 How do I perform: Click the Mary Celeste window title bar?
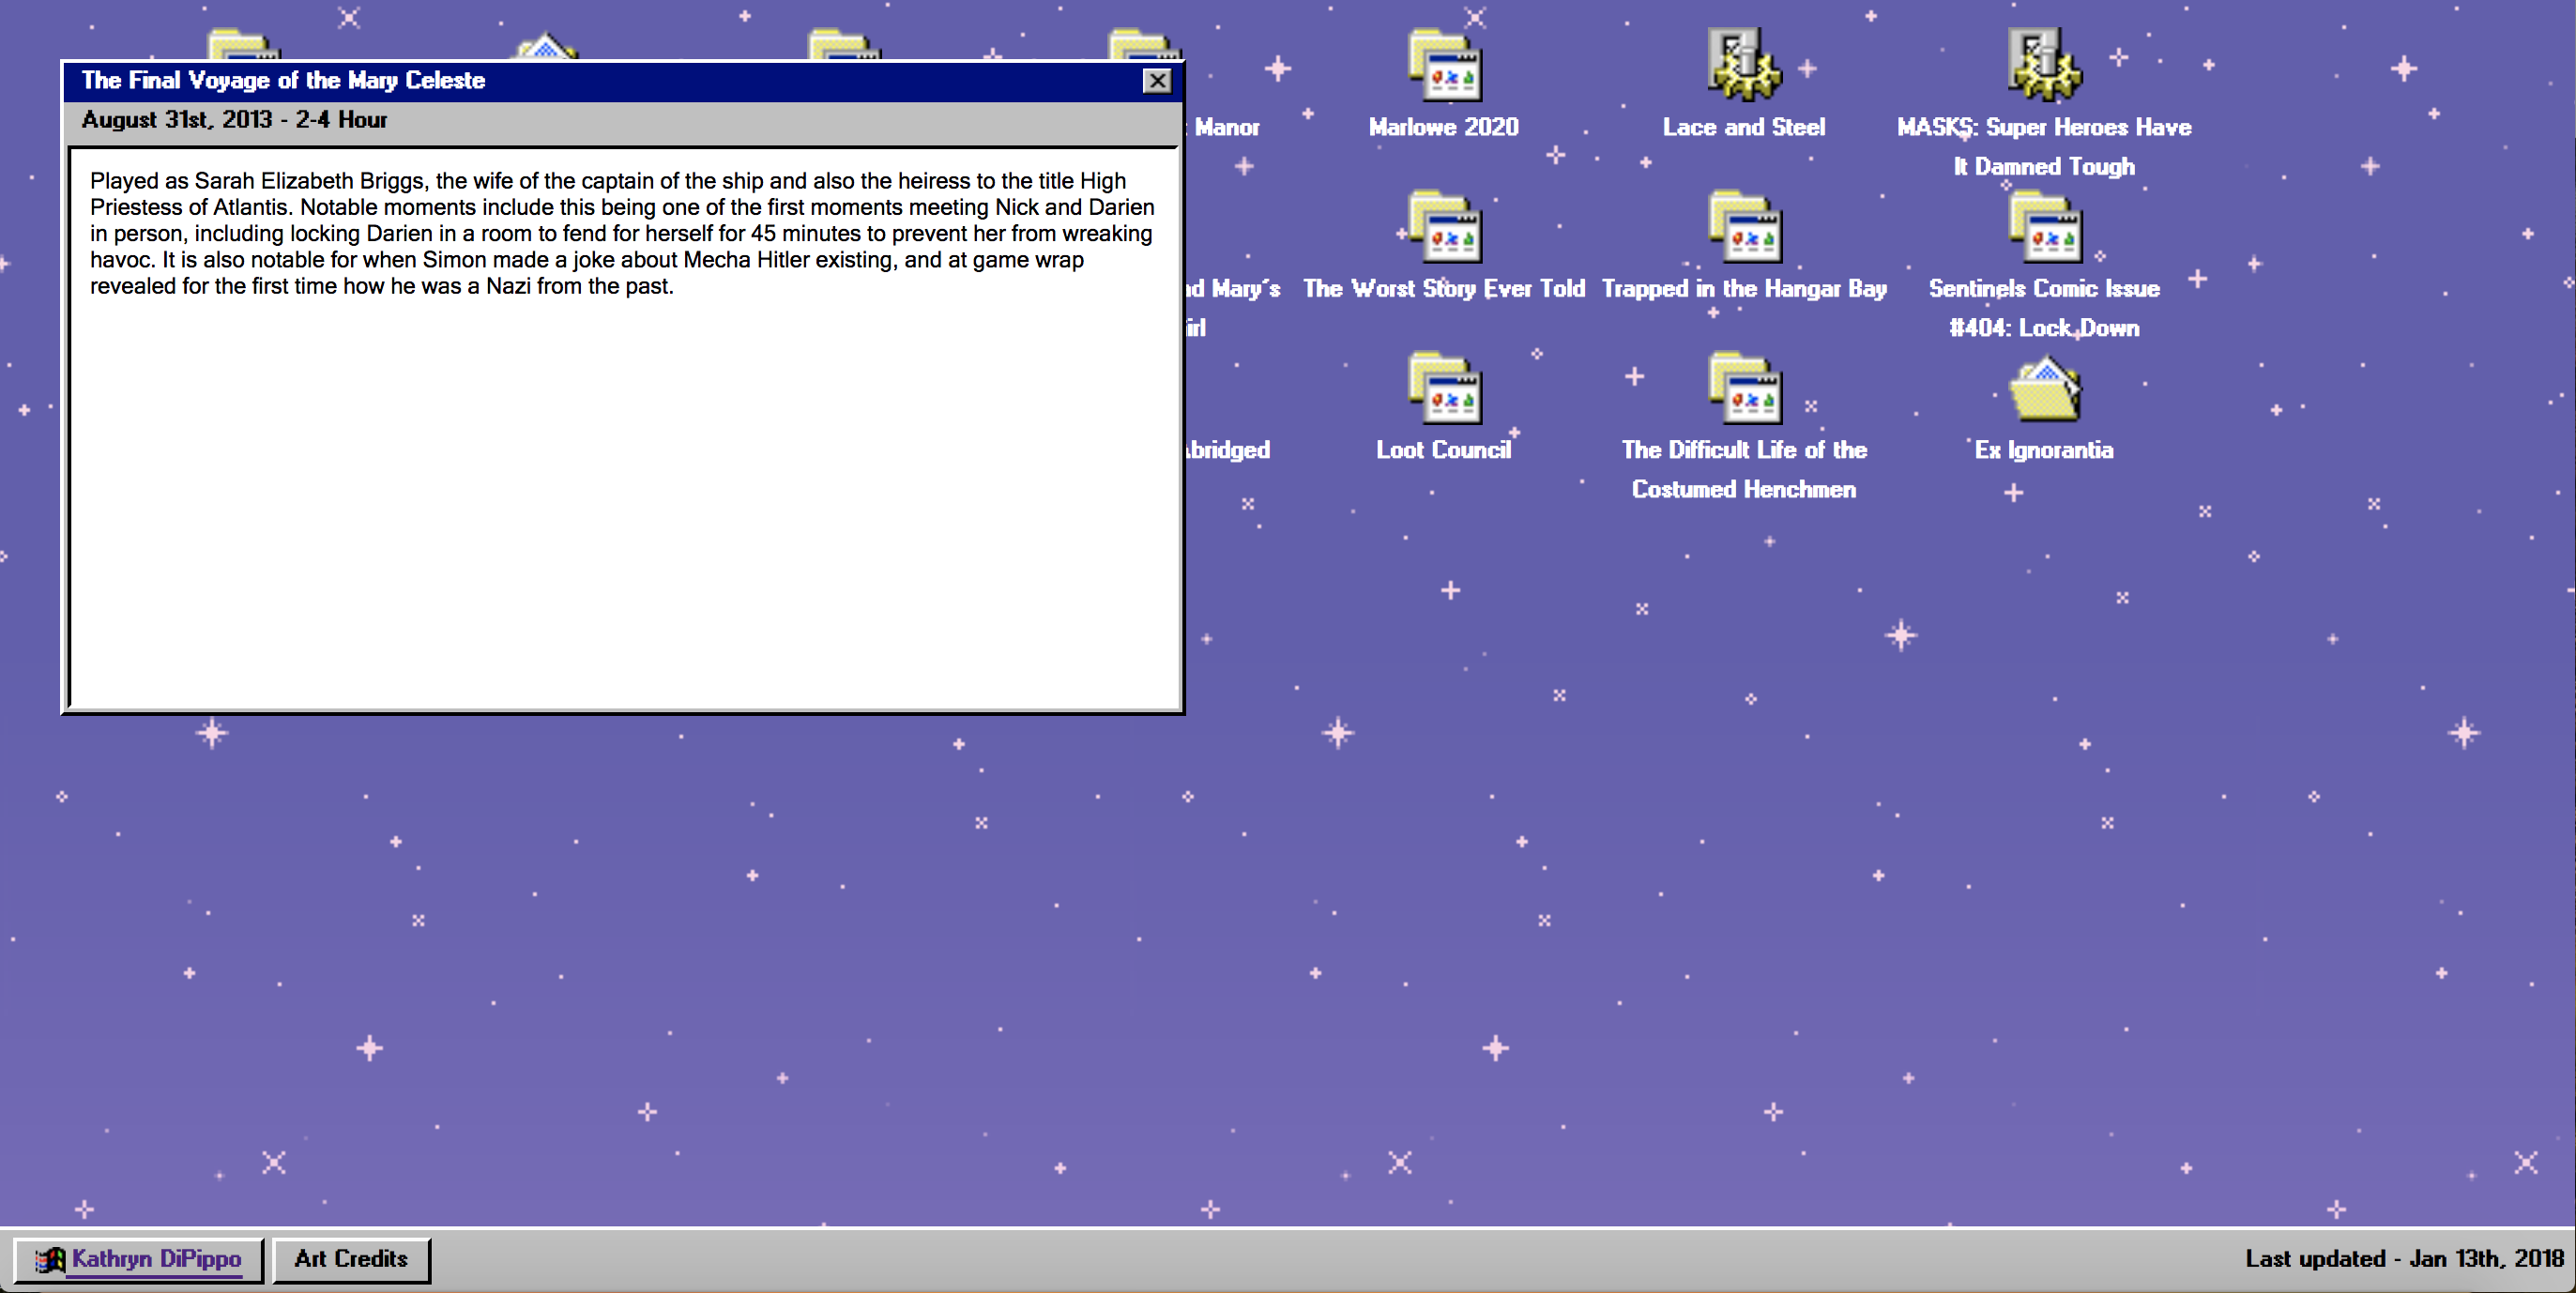pyautogui.click(x=600, y=81)
